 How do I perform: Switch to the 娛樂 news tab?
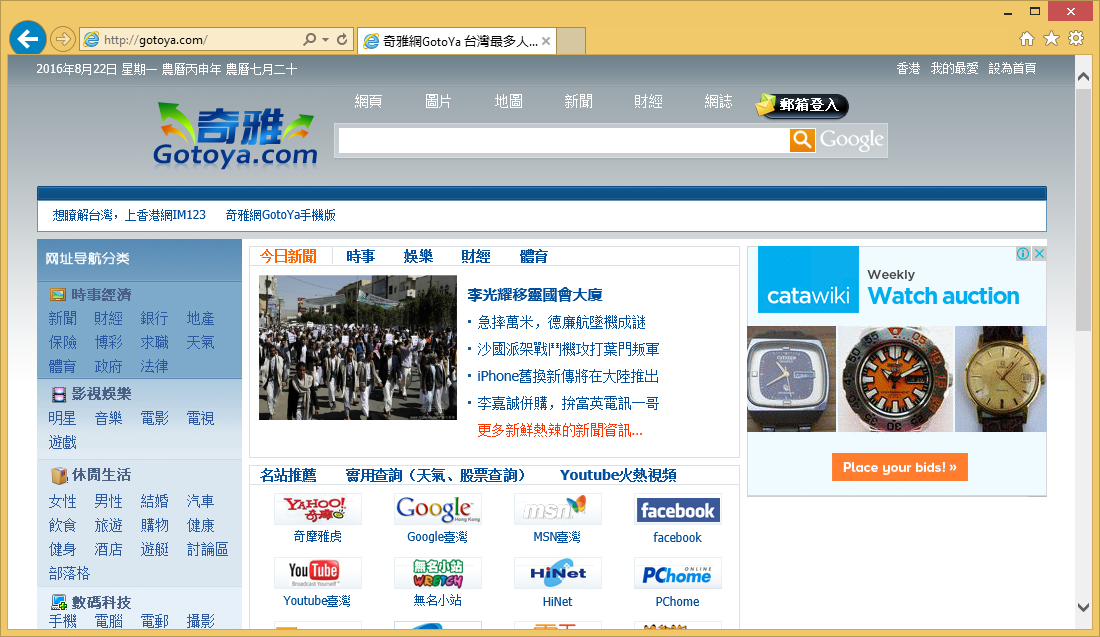418,256
